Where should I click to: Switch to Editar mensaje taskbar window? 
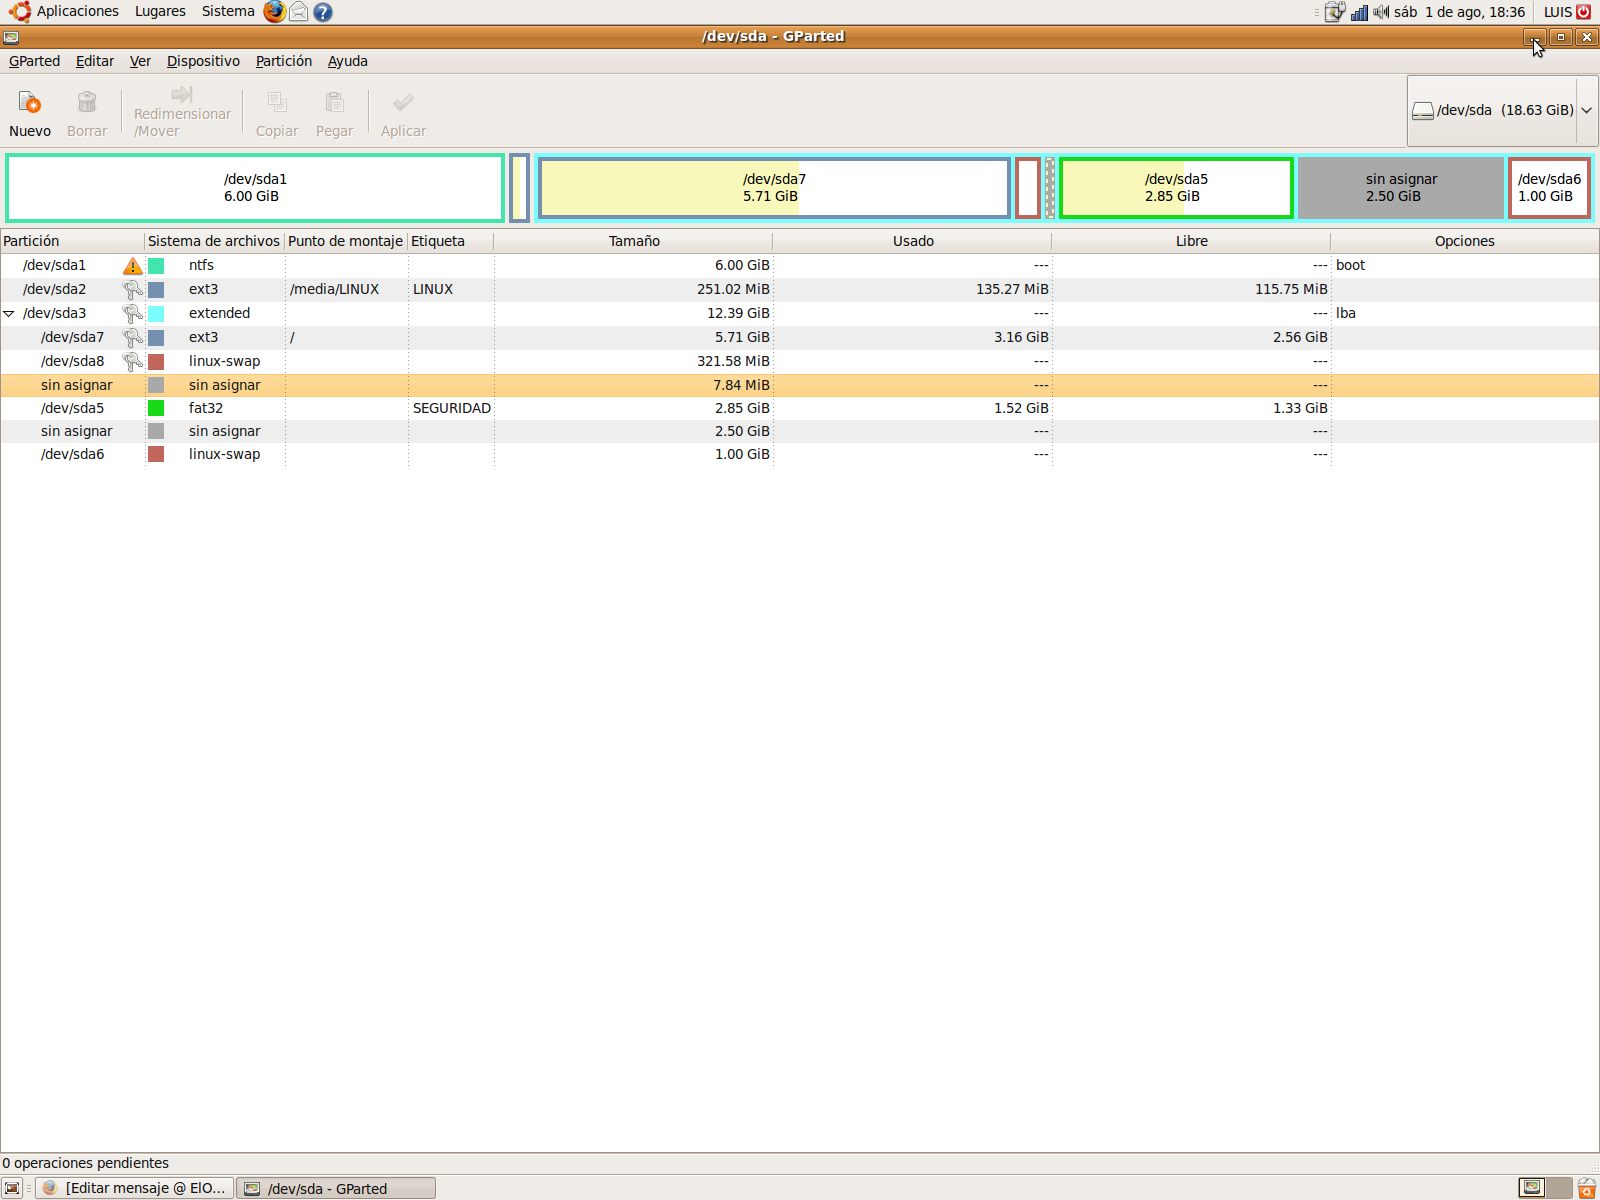pos(135,1188)
